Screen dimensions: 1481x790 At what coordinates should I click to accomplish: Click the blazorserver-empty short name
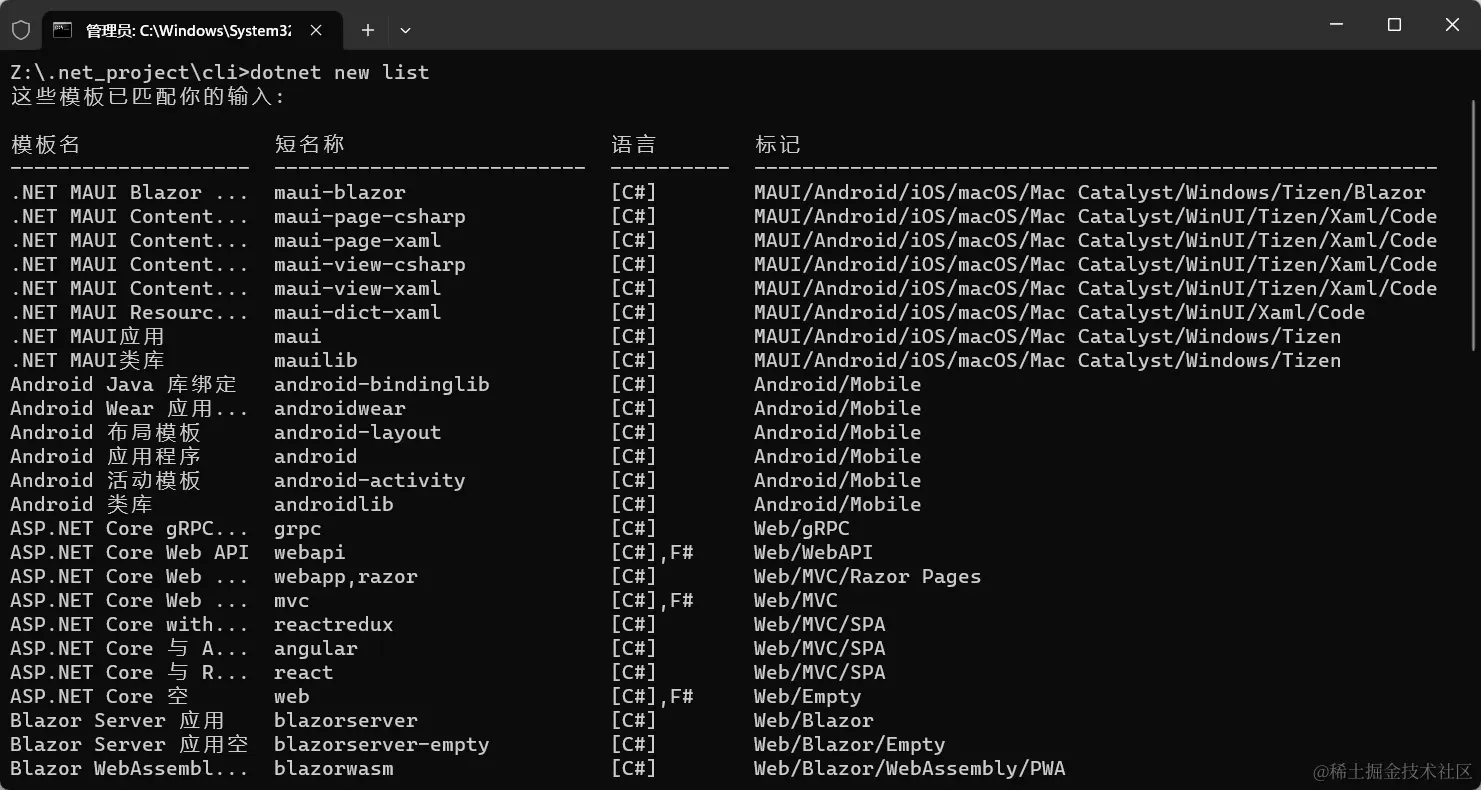point(382,744)
